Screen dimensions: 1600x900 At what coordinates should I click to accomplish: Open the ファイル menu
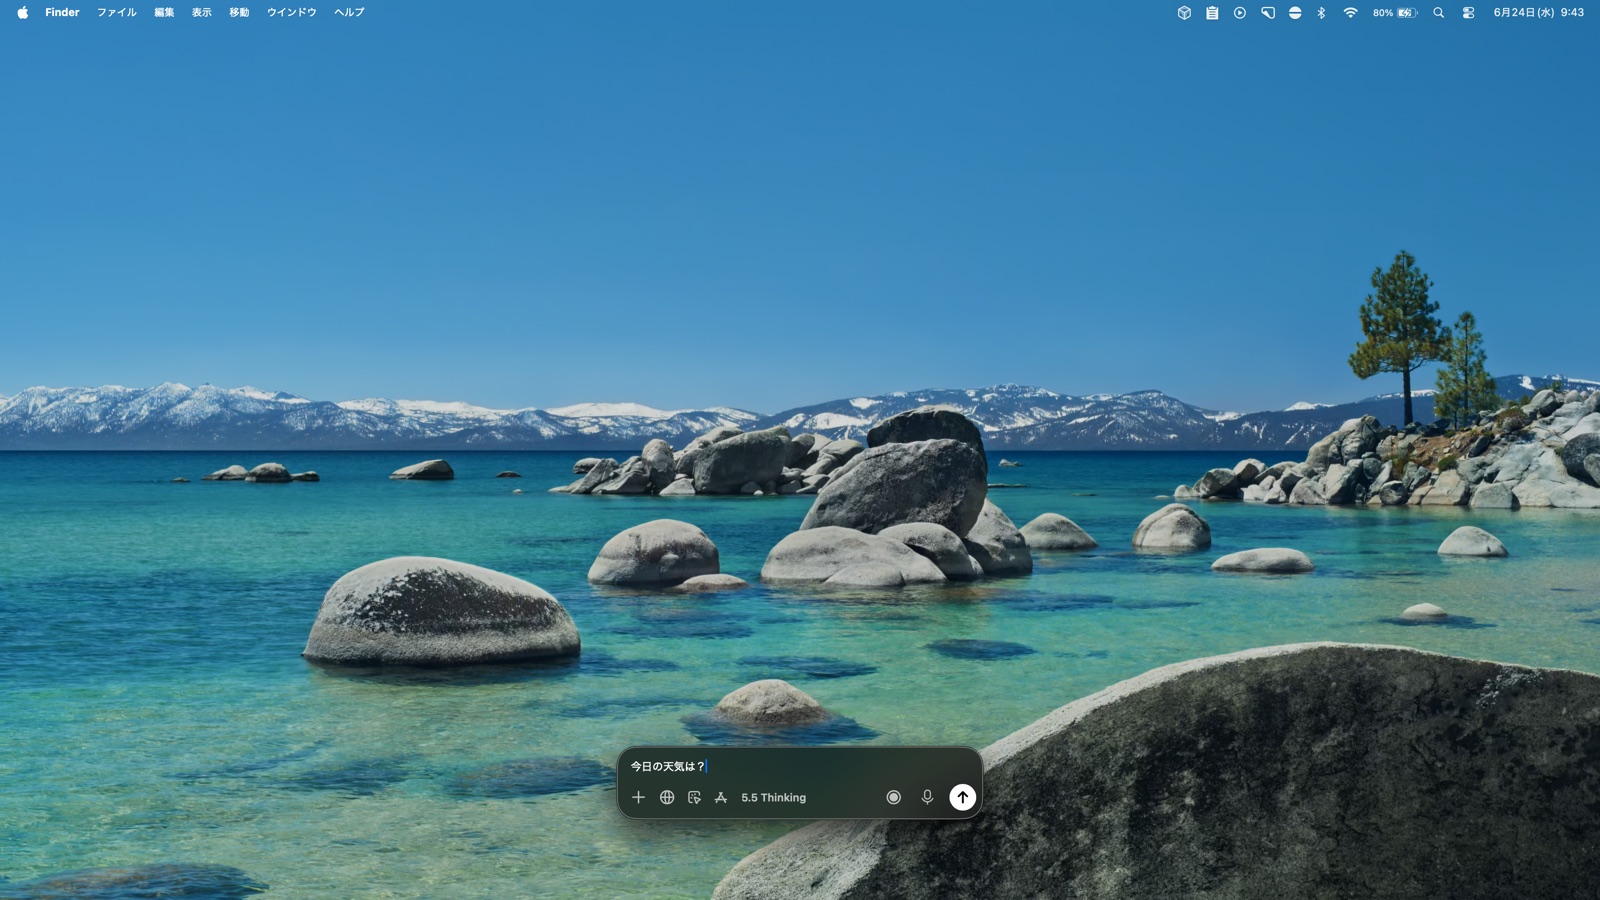click(x=116, y=13)
